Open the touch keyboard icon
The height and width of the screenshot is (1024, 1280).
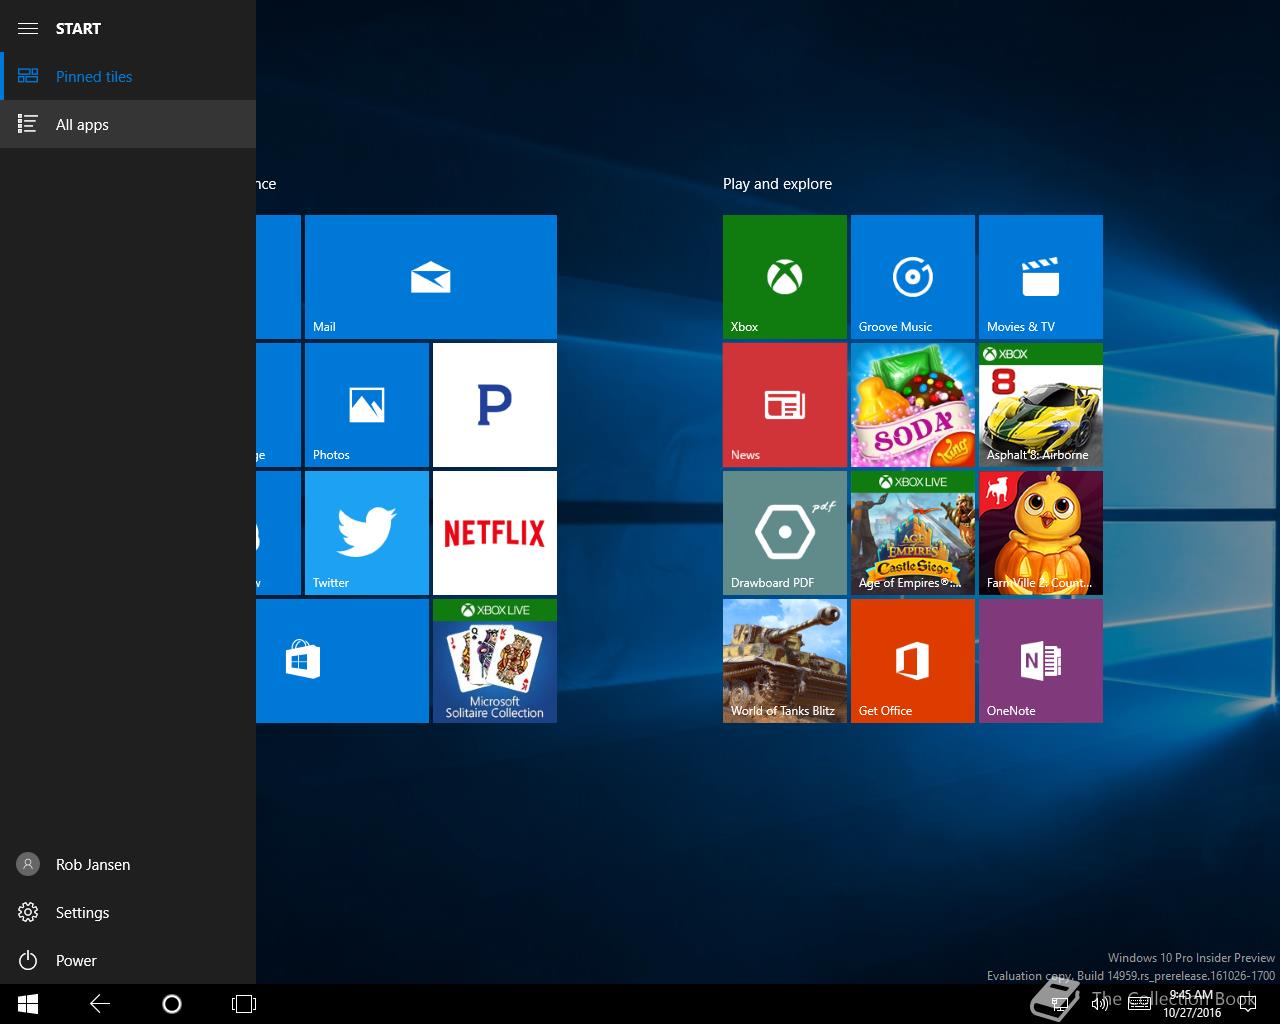1139,1004
